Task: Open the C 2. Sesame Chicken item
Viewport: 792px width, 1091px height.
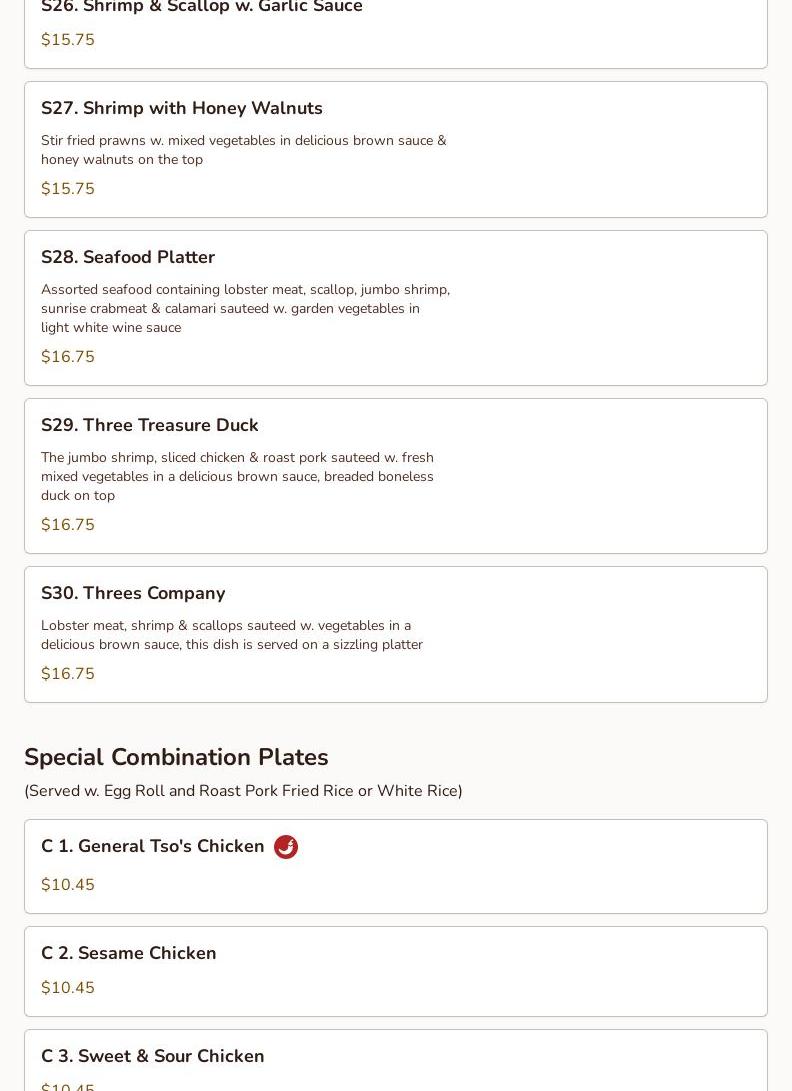Action: pyautogui.click(x=395, y=971)
